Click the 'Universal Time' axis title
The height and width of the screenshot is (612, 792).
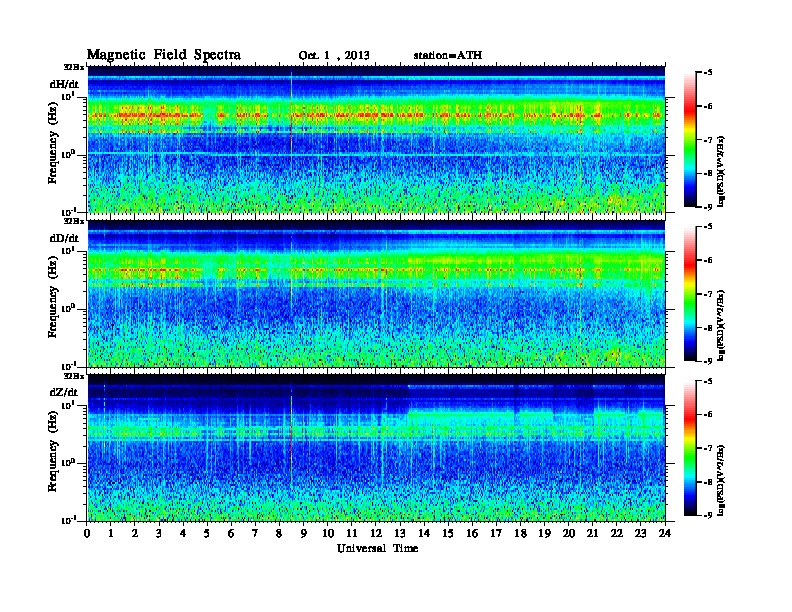pos(377,548)
